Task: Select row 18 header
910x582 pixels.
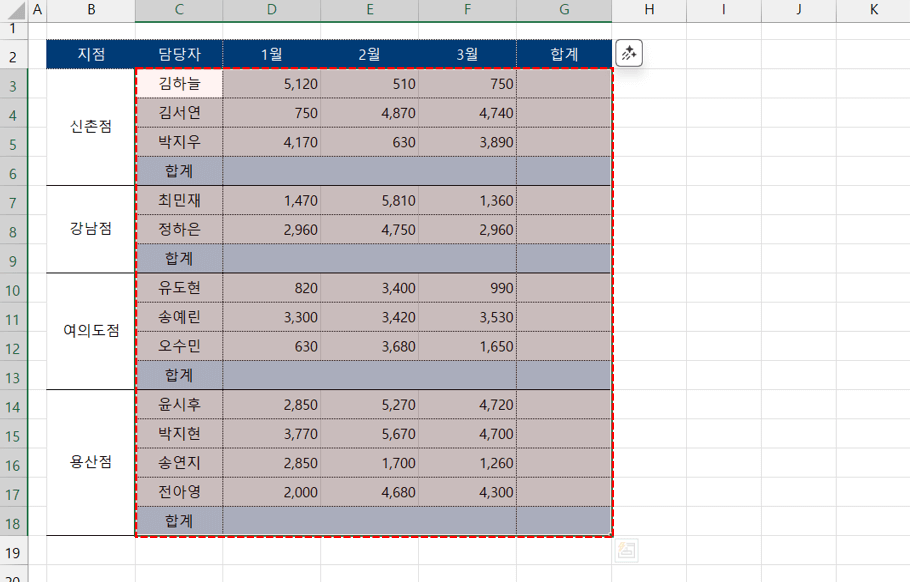Action: pos(14,521)
